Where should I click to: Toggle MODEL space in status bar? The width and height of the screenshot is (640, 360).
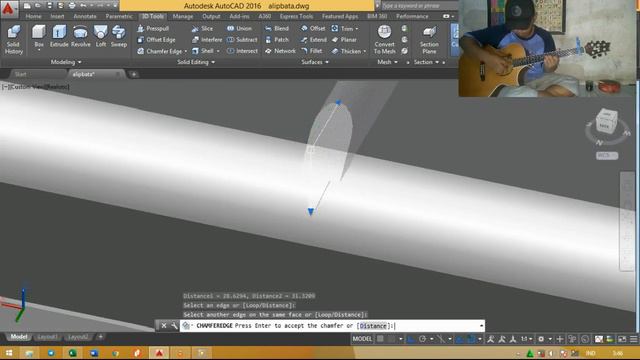[x=362, y=339]
